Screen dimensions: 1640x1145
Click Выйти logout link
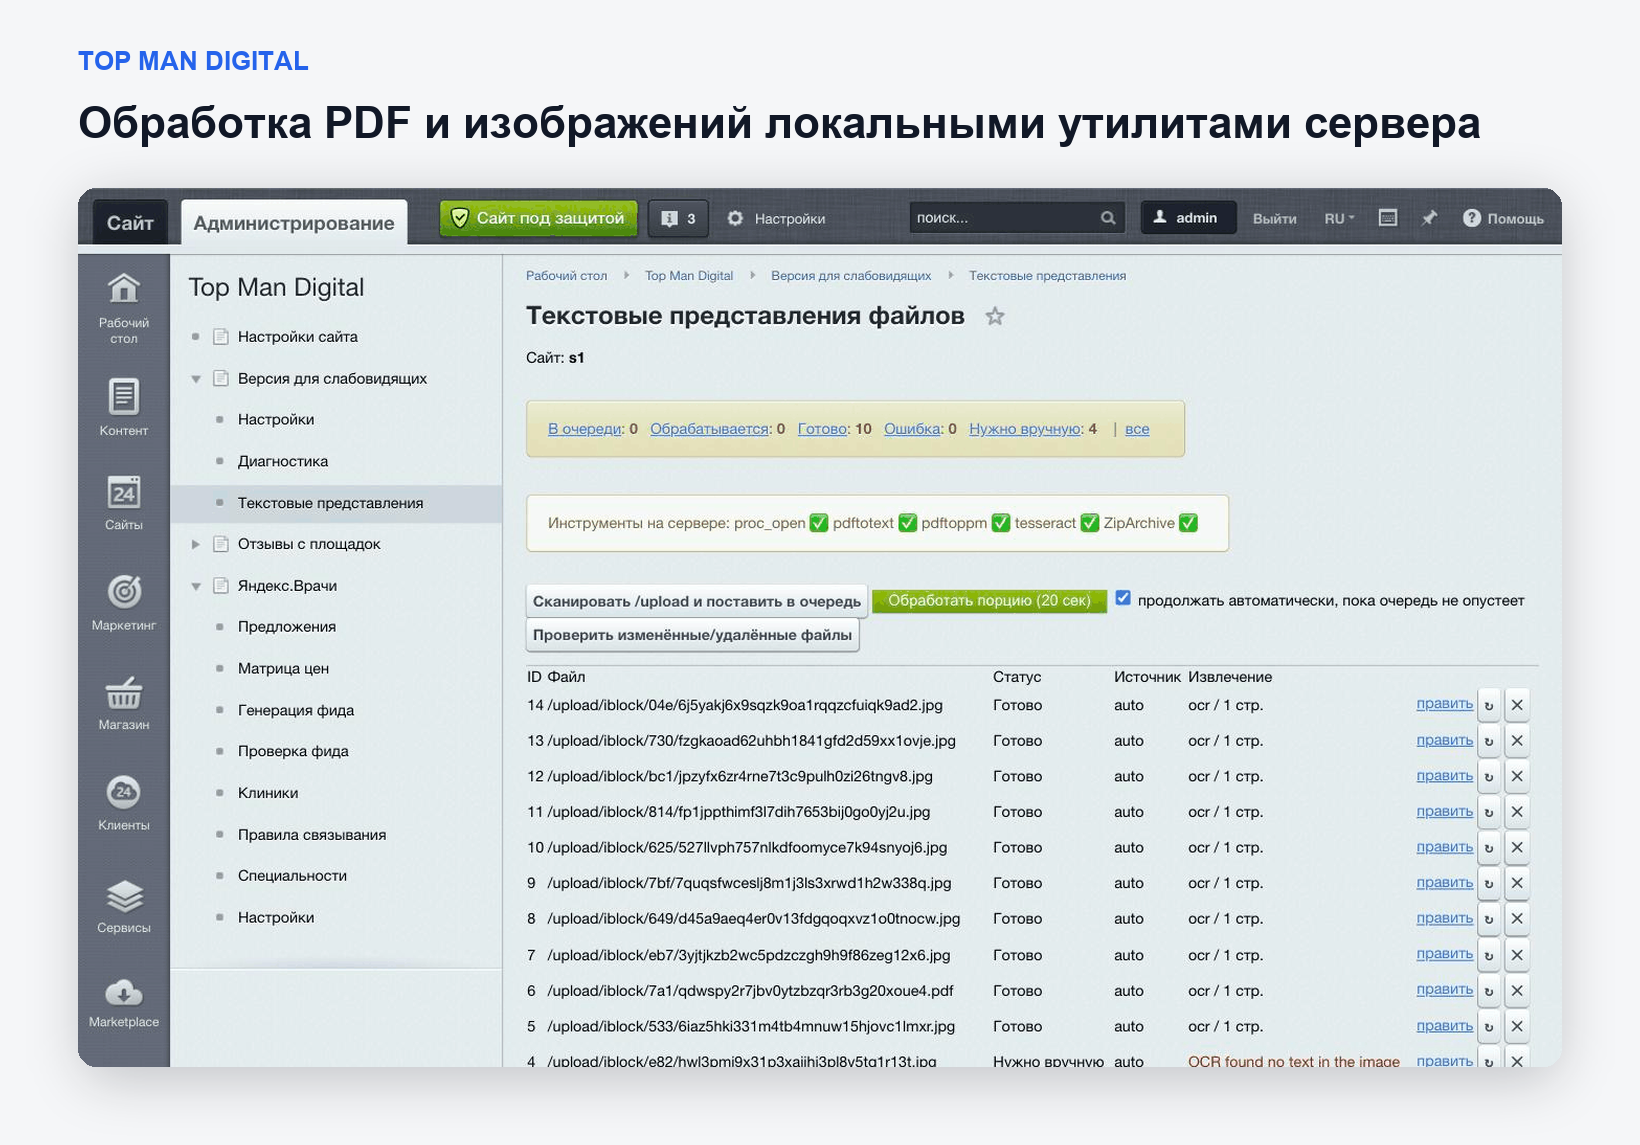tap(1274, 218)
